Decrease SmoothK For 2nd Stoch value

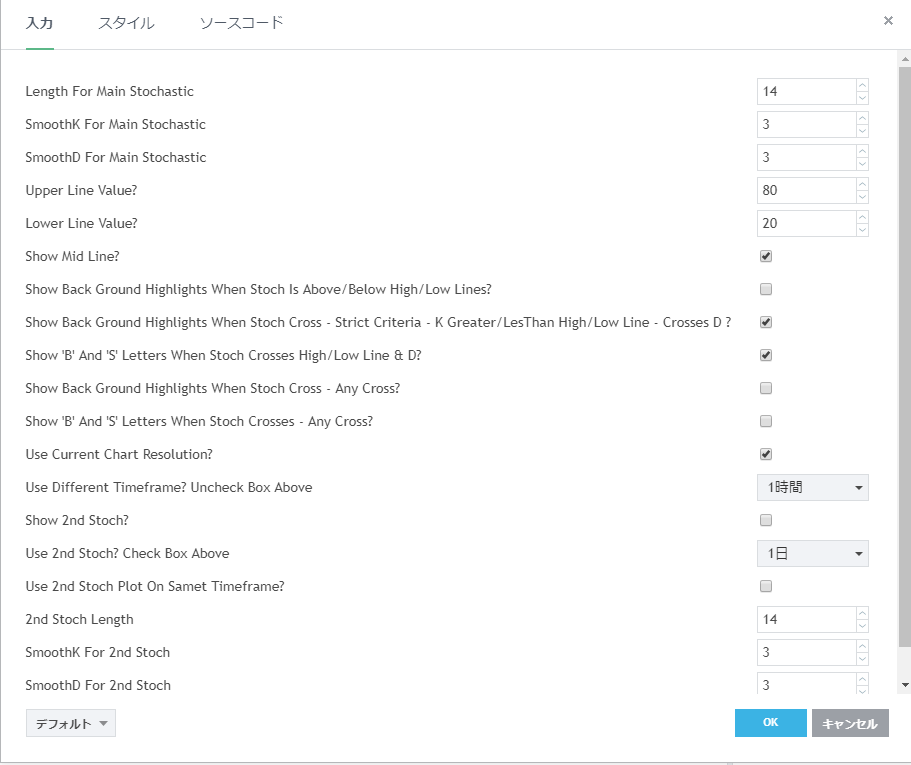pyautogui.click(x=862, y=659)
